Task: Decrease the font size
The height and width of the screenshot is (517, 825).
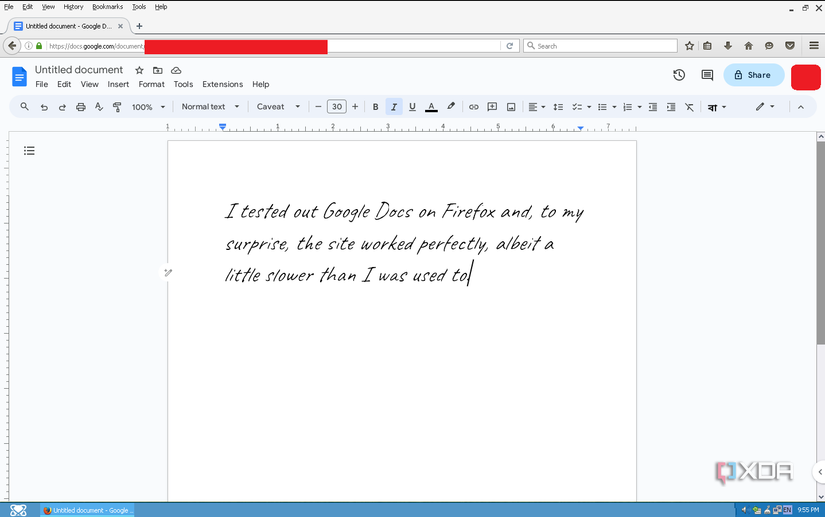Action: coord(318,107)
